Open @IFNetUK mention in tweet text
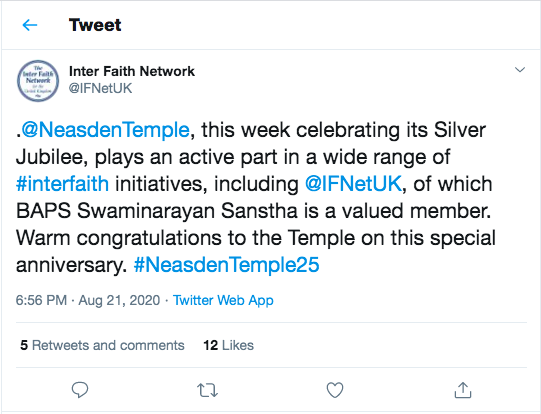 pos(353,184)
